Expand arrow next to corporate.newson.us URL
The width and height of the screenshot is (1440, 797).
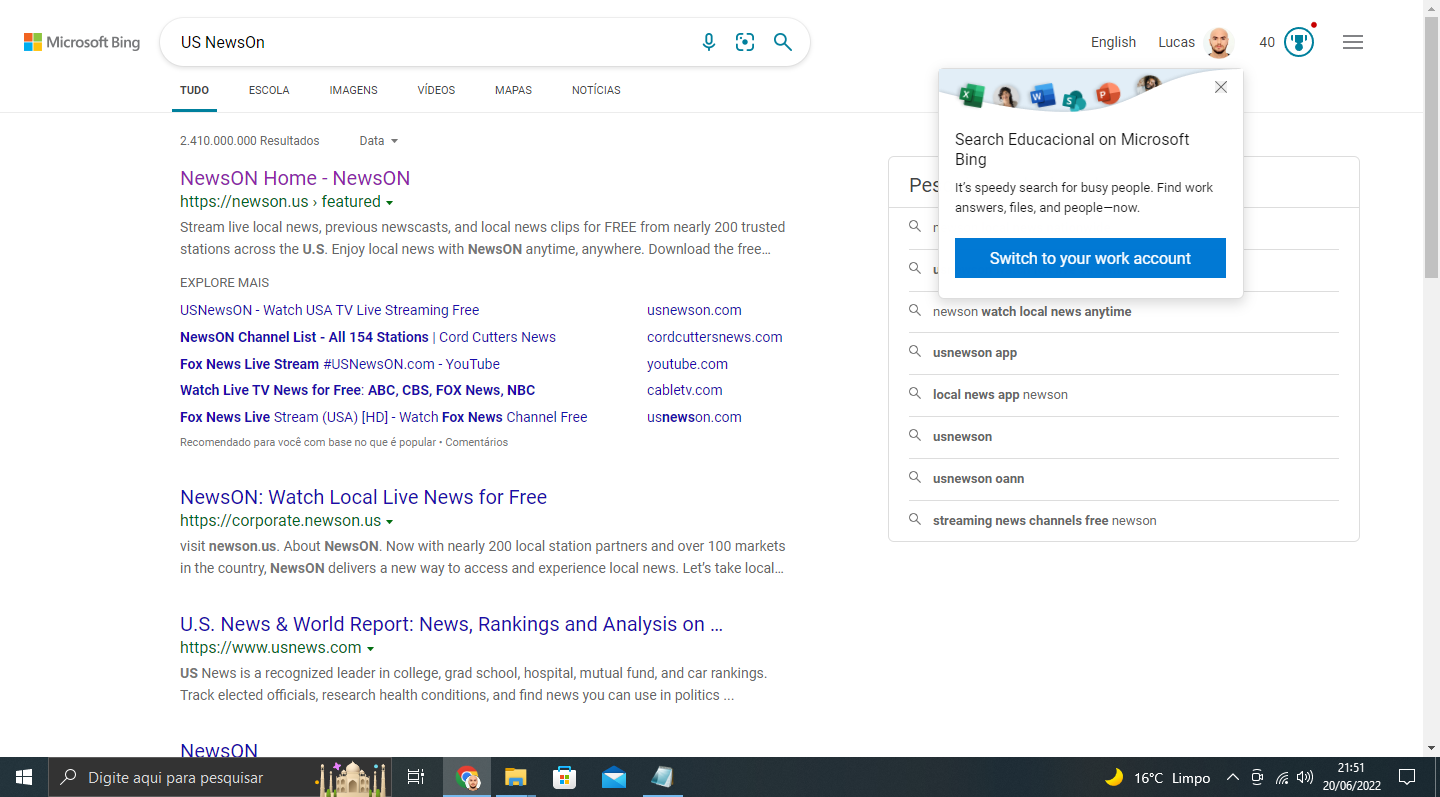tap(390, 522)
